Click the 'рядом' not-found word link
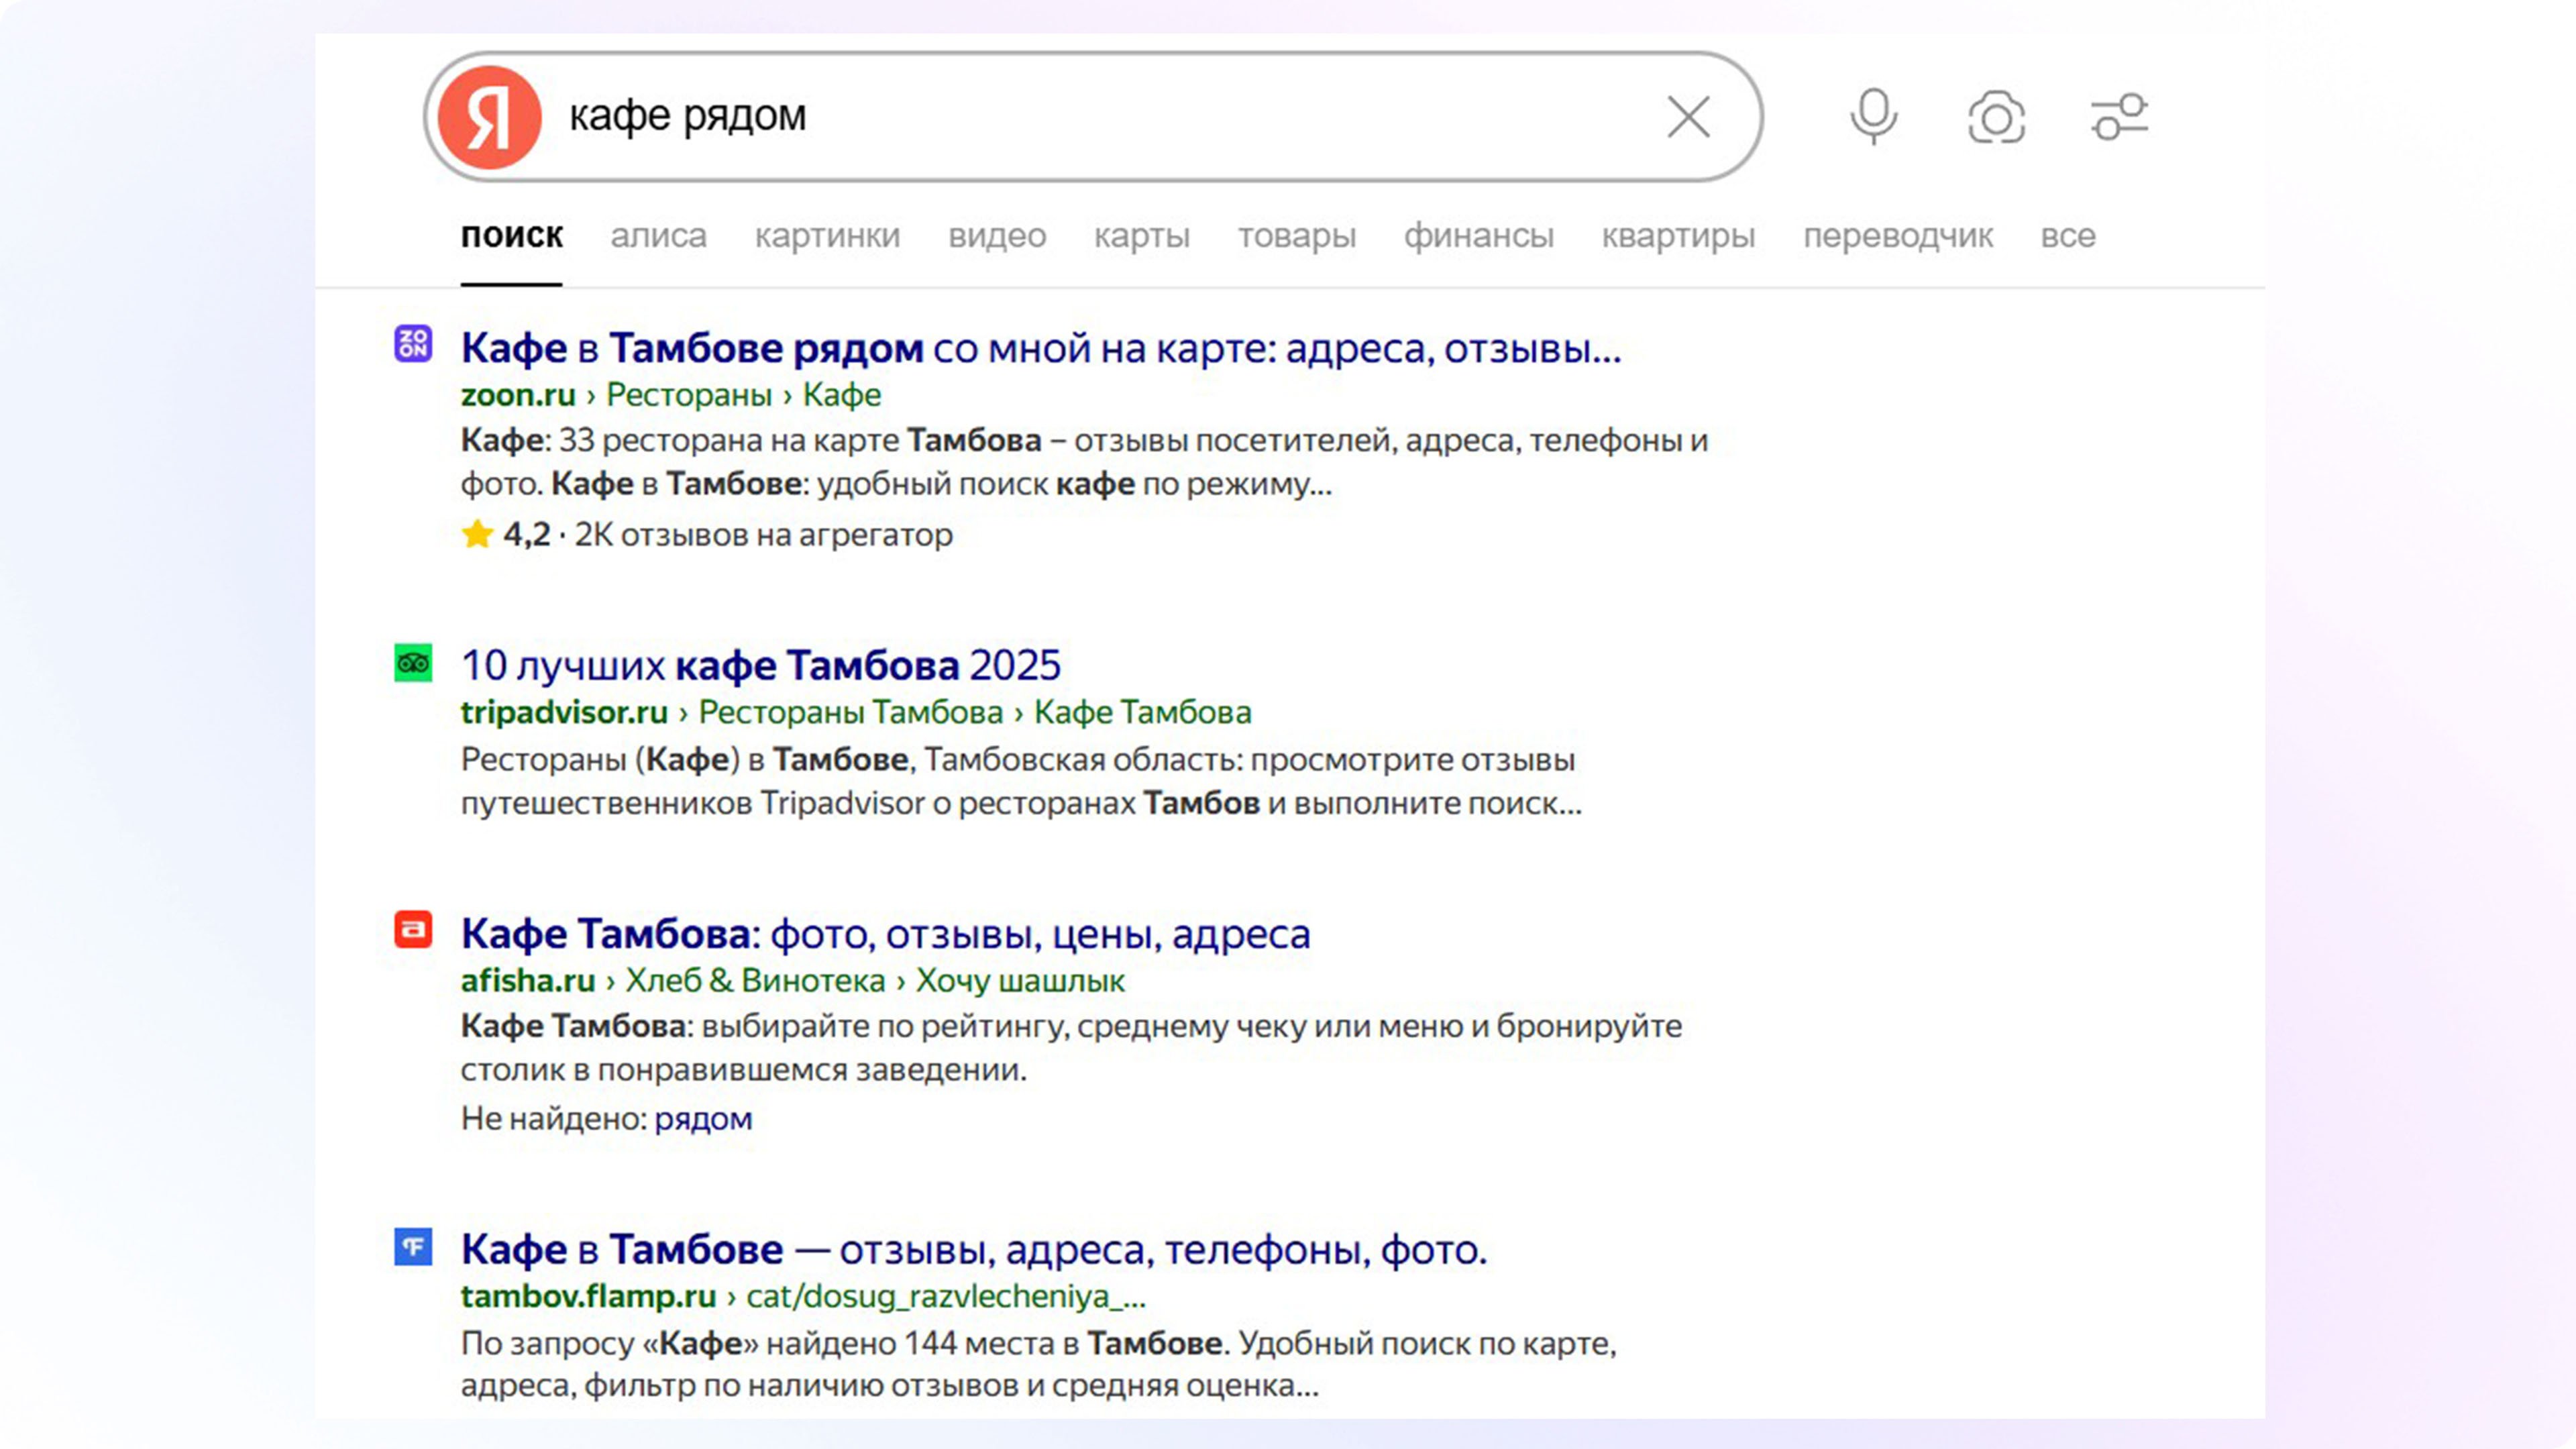2576x1449 pixels. pyautogui.click(x=703, y=1118)
